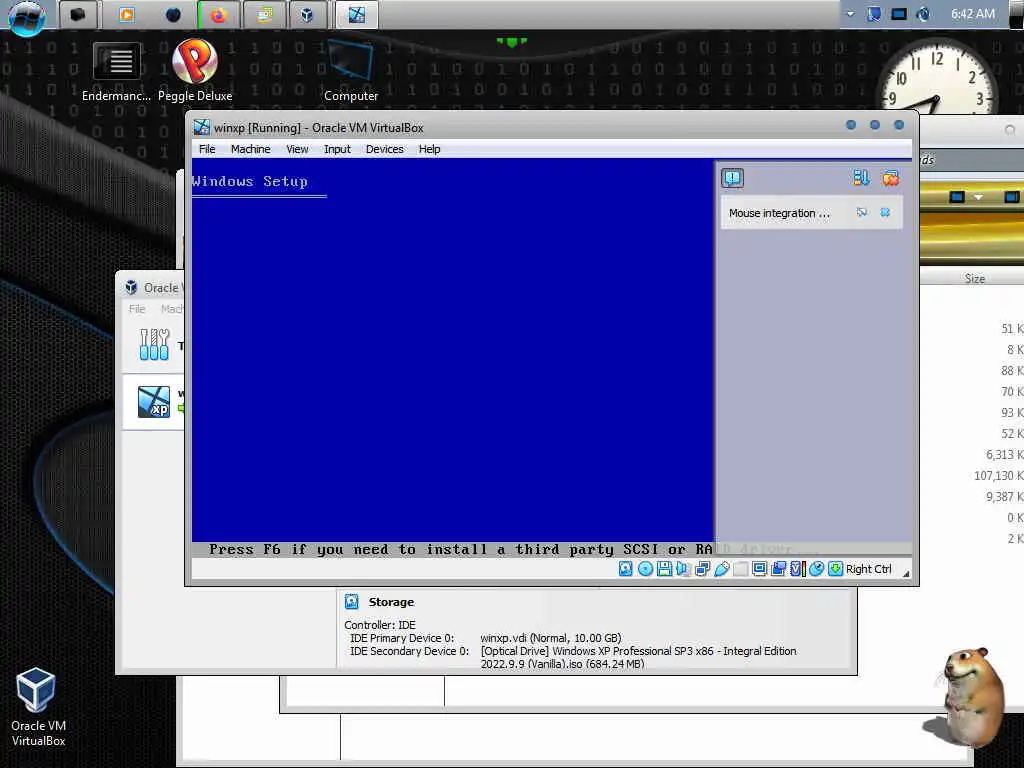
Task: Click the winxp window title bar icon
Action: 202,127
